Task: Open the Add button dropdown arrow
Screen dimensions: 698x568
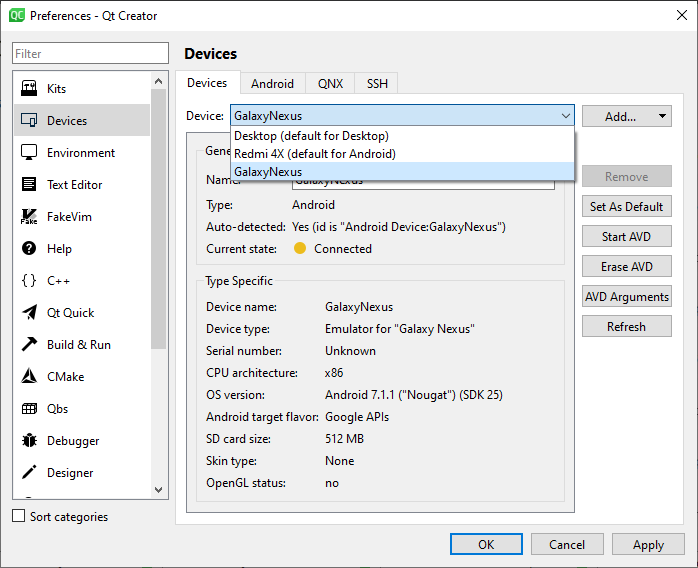Action: point(662,116)
